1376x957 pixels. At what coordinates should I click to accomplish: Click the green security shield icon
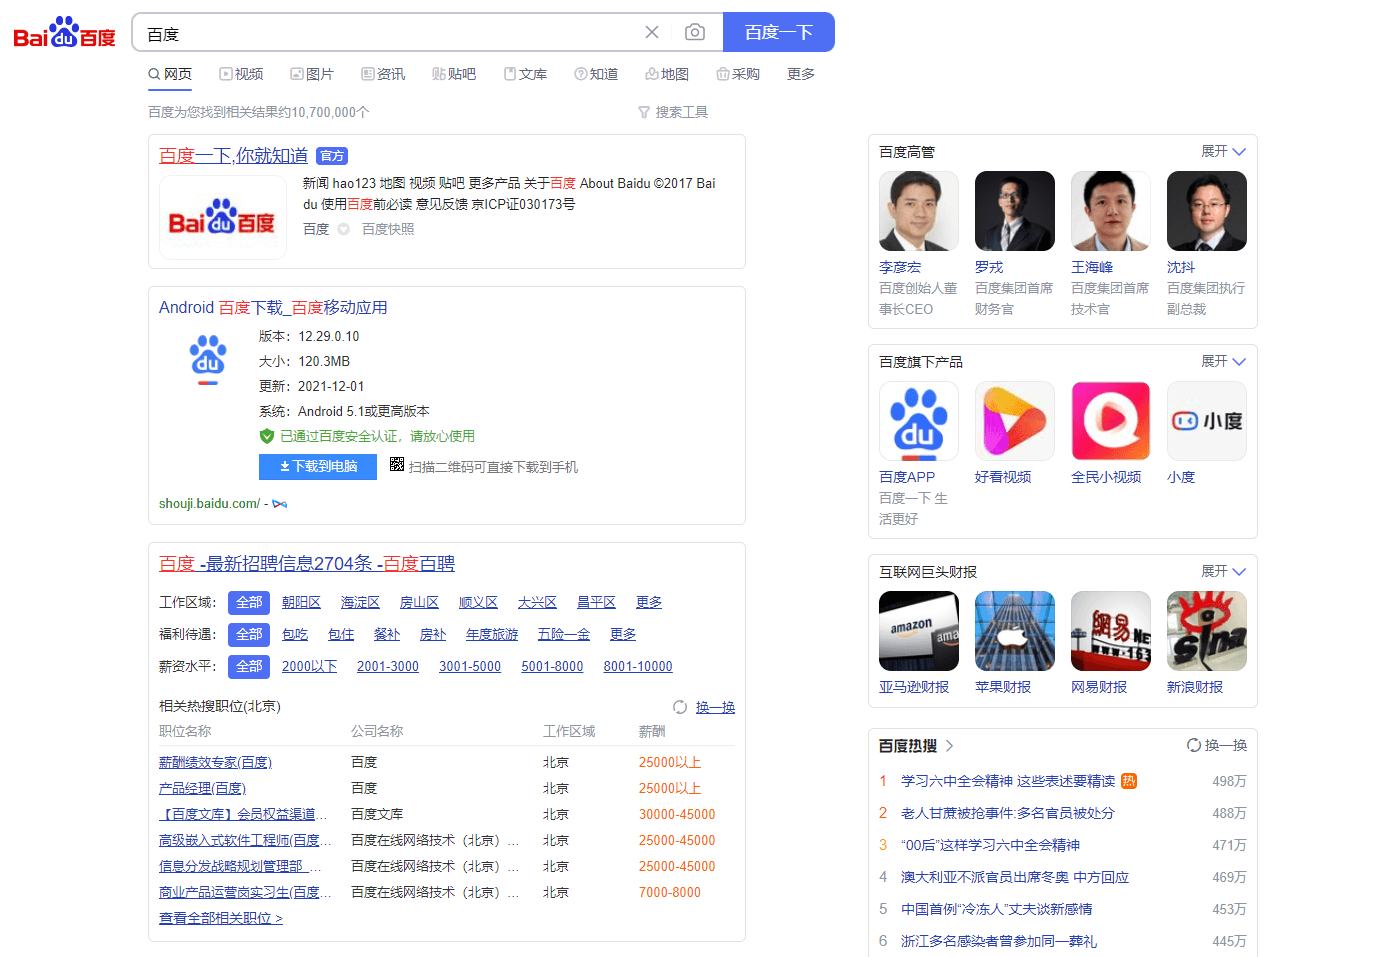(266, 436)
